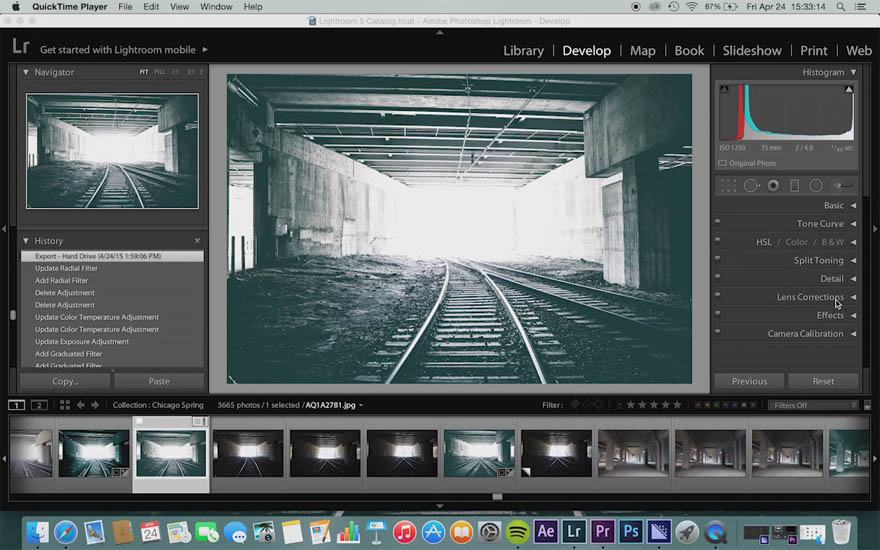Open the File menu
The height and width of the screenshot is (550, 880).
coord(125,7)
